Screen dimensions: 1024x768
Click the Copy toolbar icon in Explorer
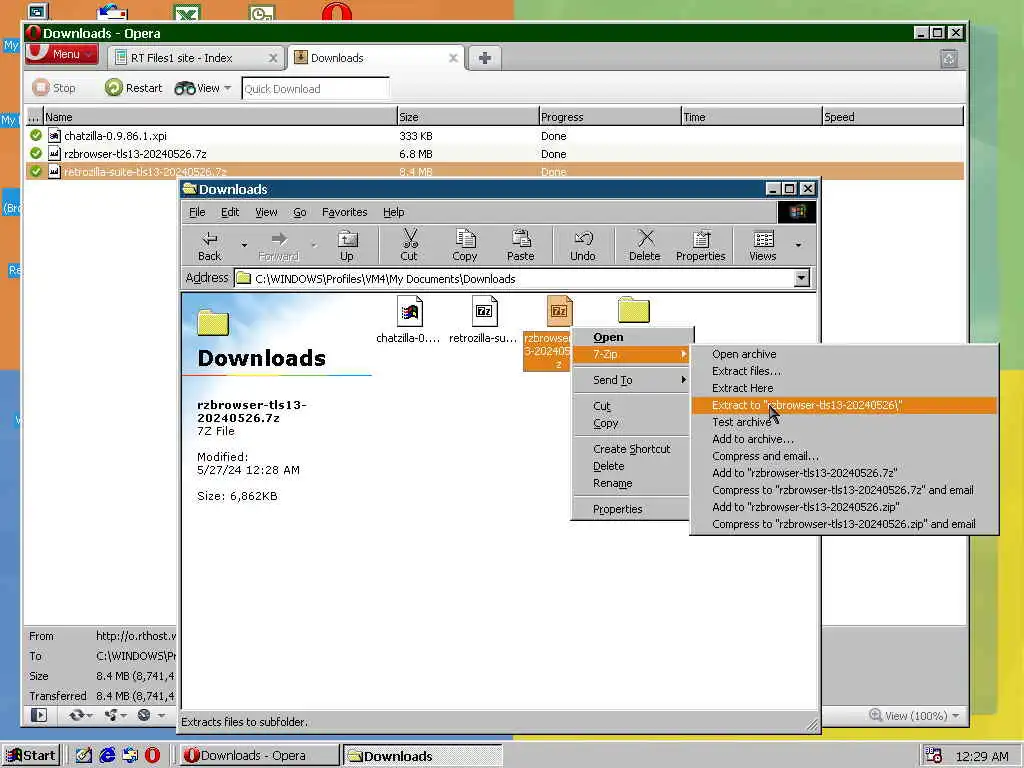pyautogui.click(x=465, y=246)
